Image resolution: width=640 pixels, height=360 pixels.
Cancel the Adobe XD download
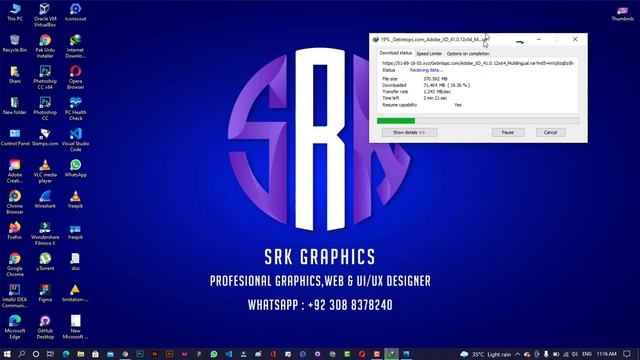coord(550,132)
